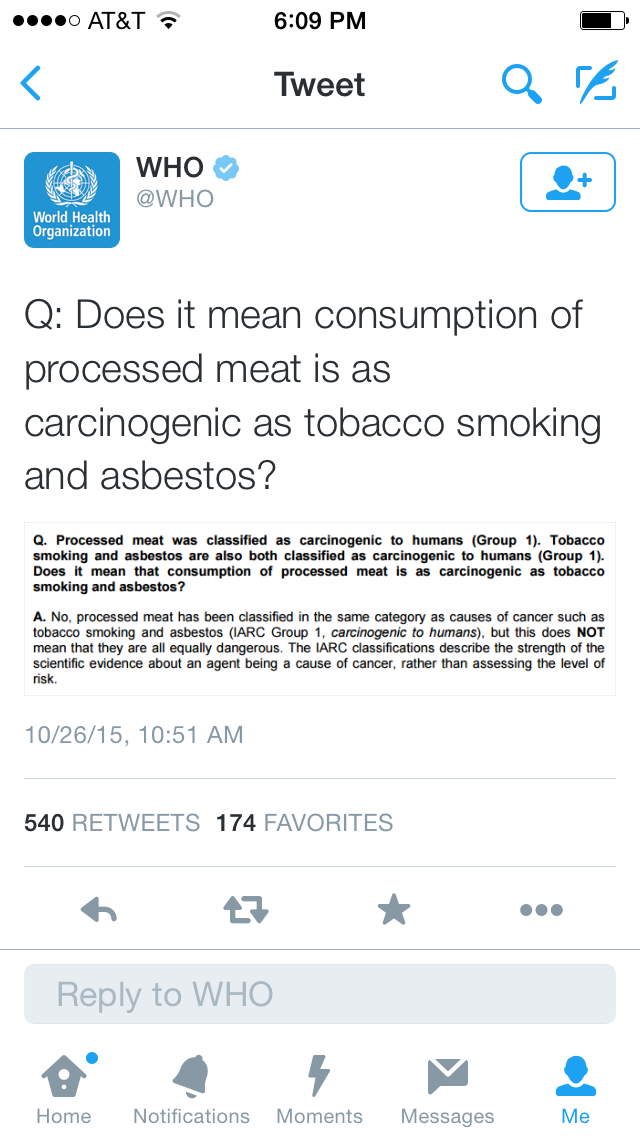The image size is (640, 1136).
Task: Retweet this WHO tweet
Action: click(x=246, y=910)
